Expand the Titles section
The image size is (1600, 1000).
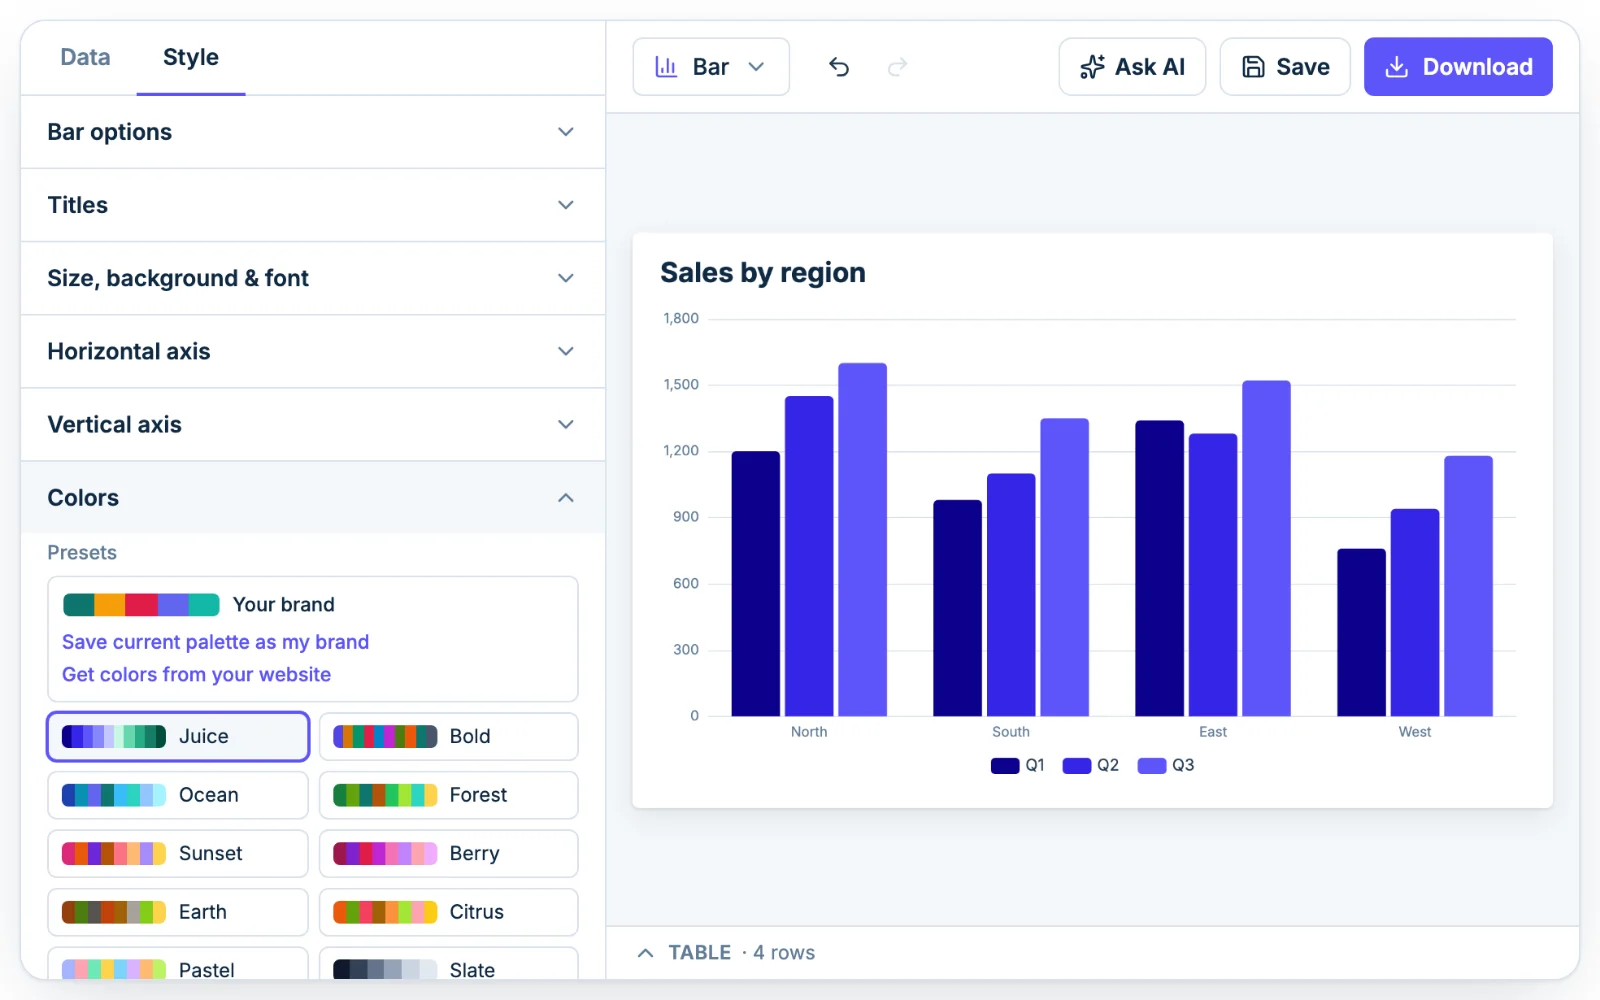click(x=313, y=205)
